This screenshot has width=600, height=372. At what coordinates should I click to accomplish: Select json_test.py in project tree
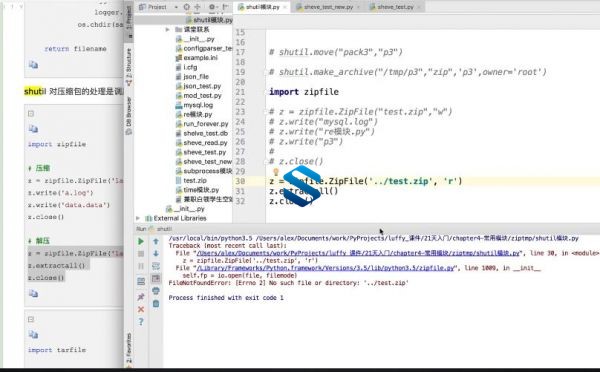point(198,86)
